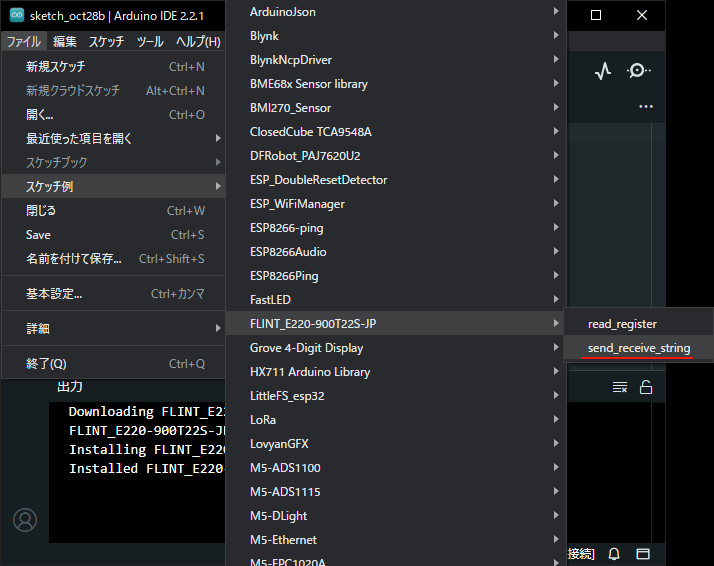Expand ESP_DoubleResetDetector examples
The image size is (714, 566).
click(x=396, y=180)
